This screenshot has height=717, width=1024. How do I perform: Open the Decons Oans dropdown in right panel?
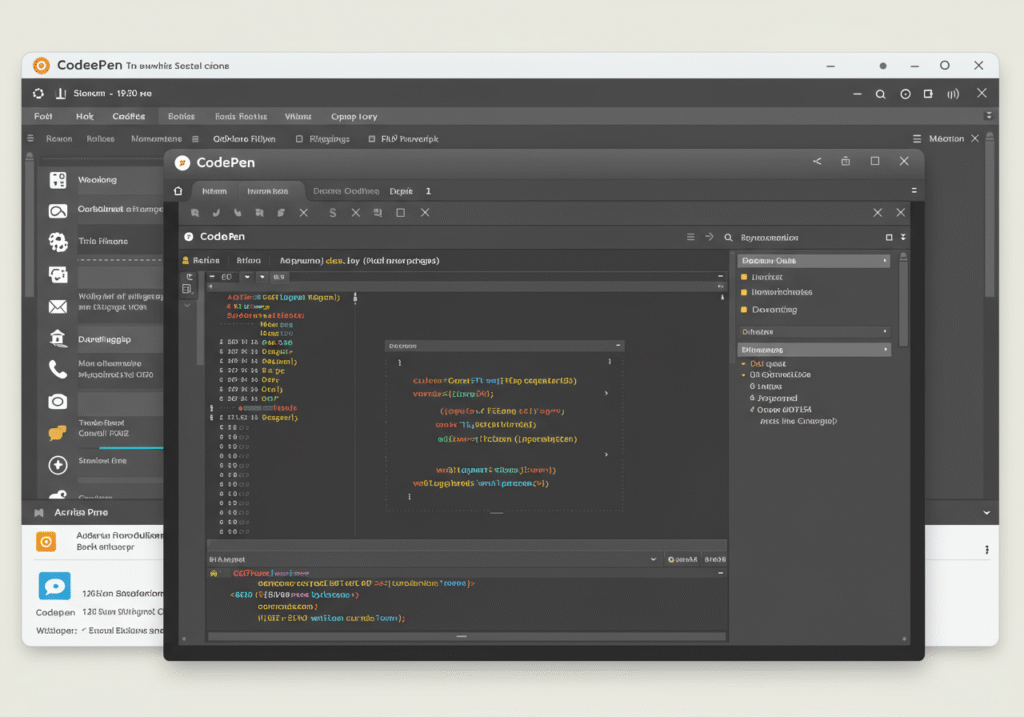point(814,261)
